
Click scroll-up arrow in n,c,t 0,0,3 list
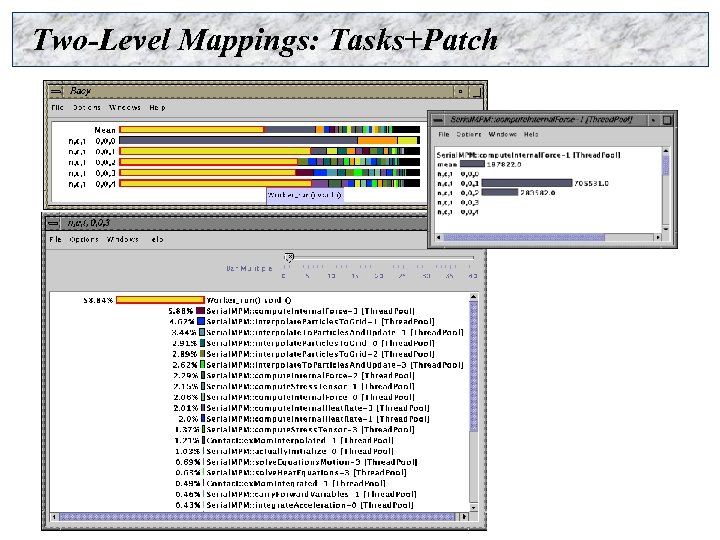pyautogui.click(x=473, y=298)
